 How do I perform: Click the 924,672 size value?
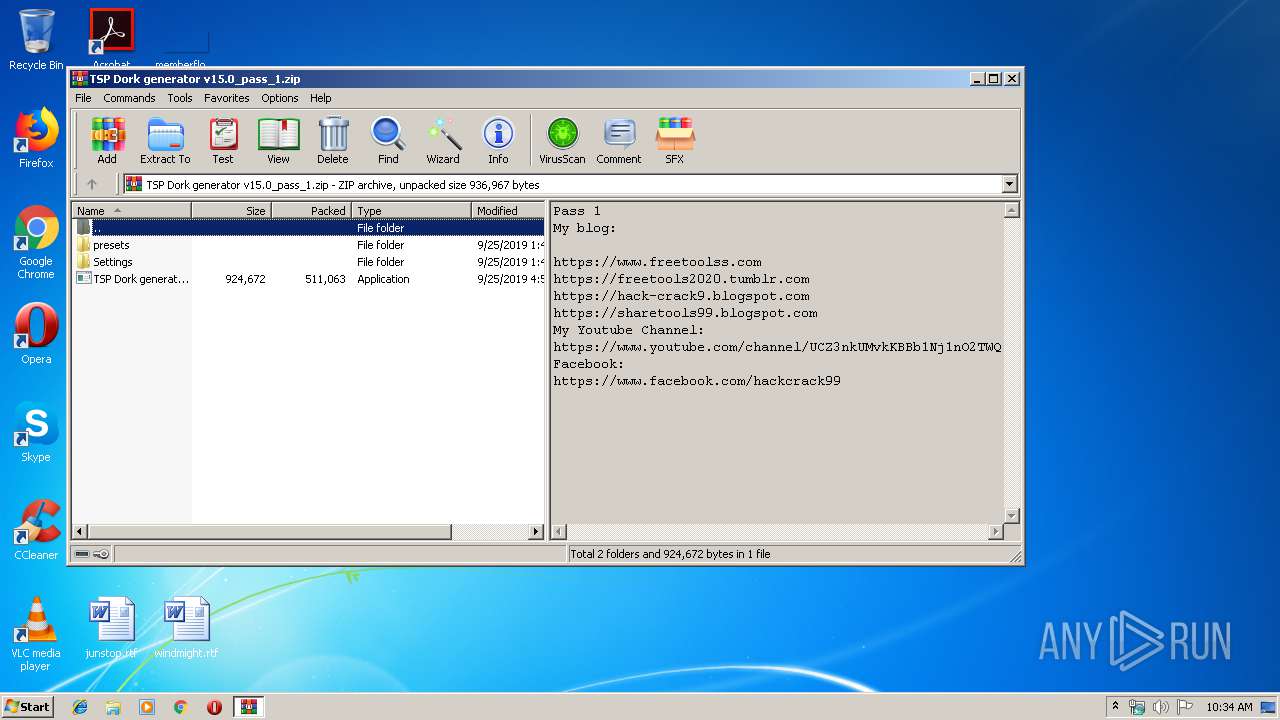245,279
